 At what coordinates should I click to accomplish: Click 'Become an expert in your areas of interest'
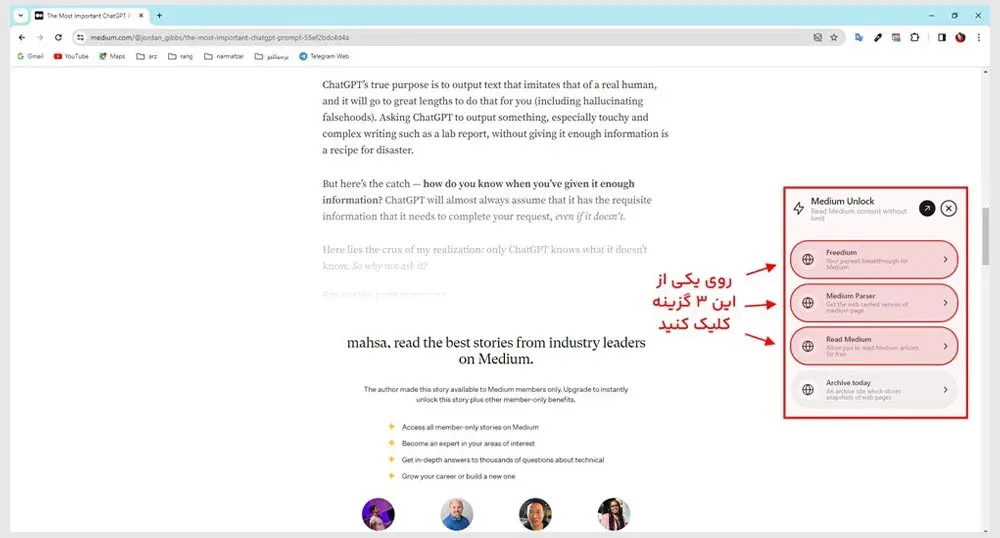468,443
